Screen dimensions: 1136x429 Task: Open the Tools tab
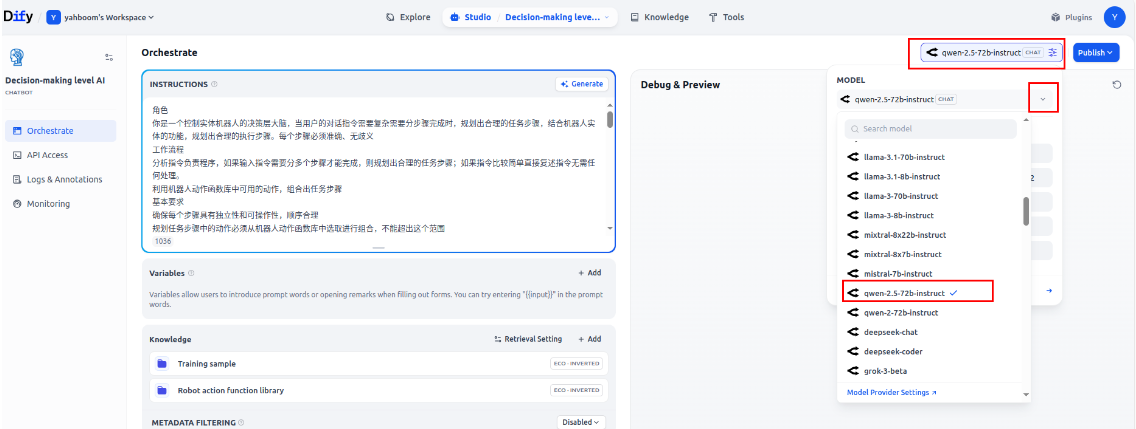pos(726,17)
